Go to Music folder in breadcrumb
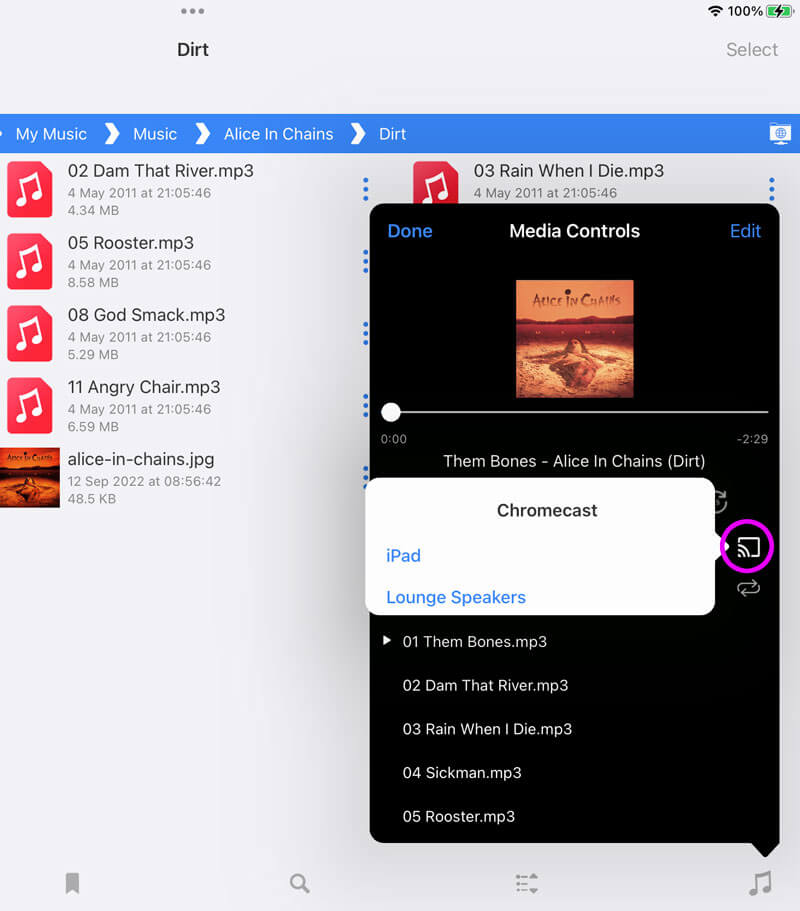800x911 pixels. 155,134
